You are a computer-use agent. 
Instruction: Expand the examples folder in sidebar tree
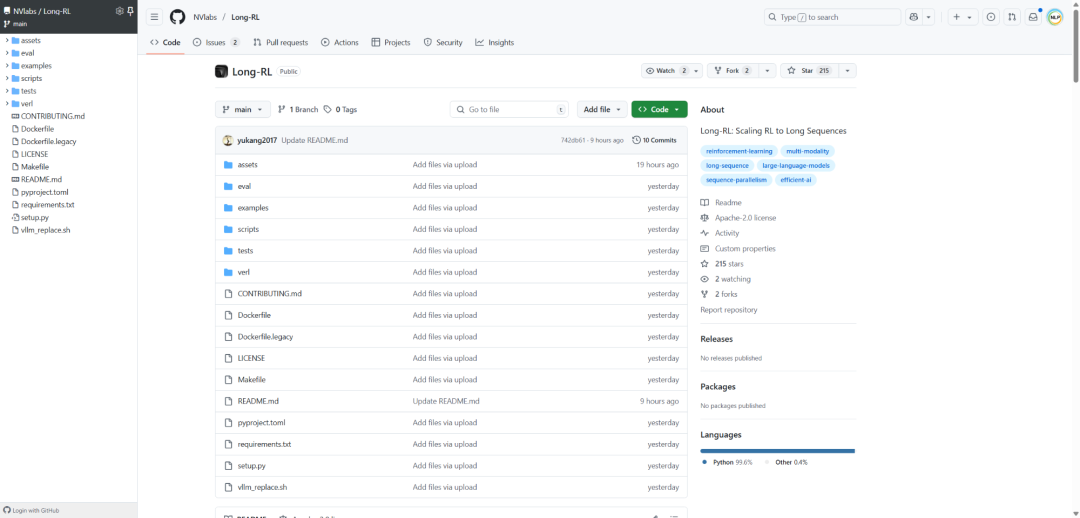coord(7,65)
